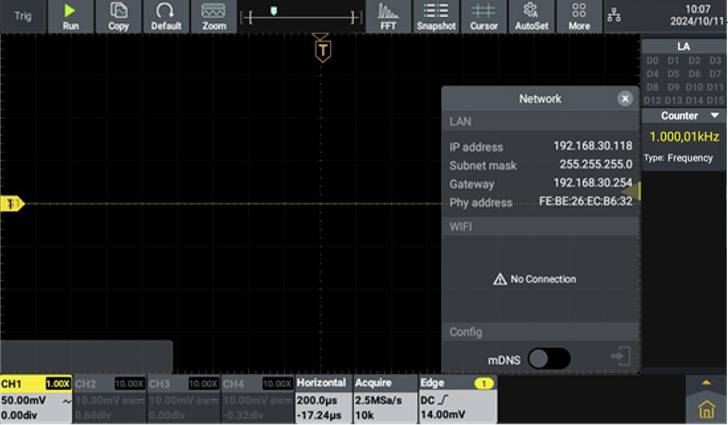Close the Network panel
The height and width of the screenshot is (425, 728).
(x=624, y=99)
